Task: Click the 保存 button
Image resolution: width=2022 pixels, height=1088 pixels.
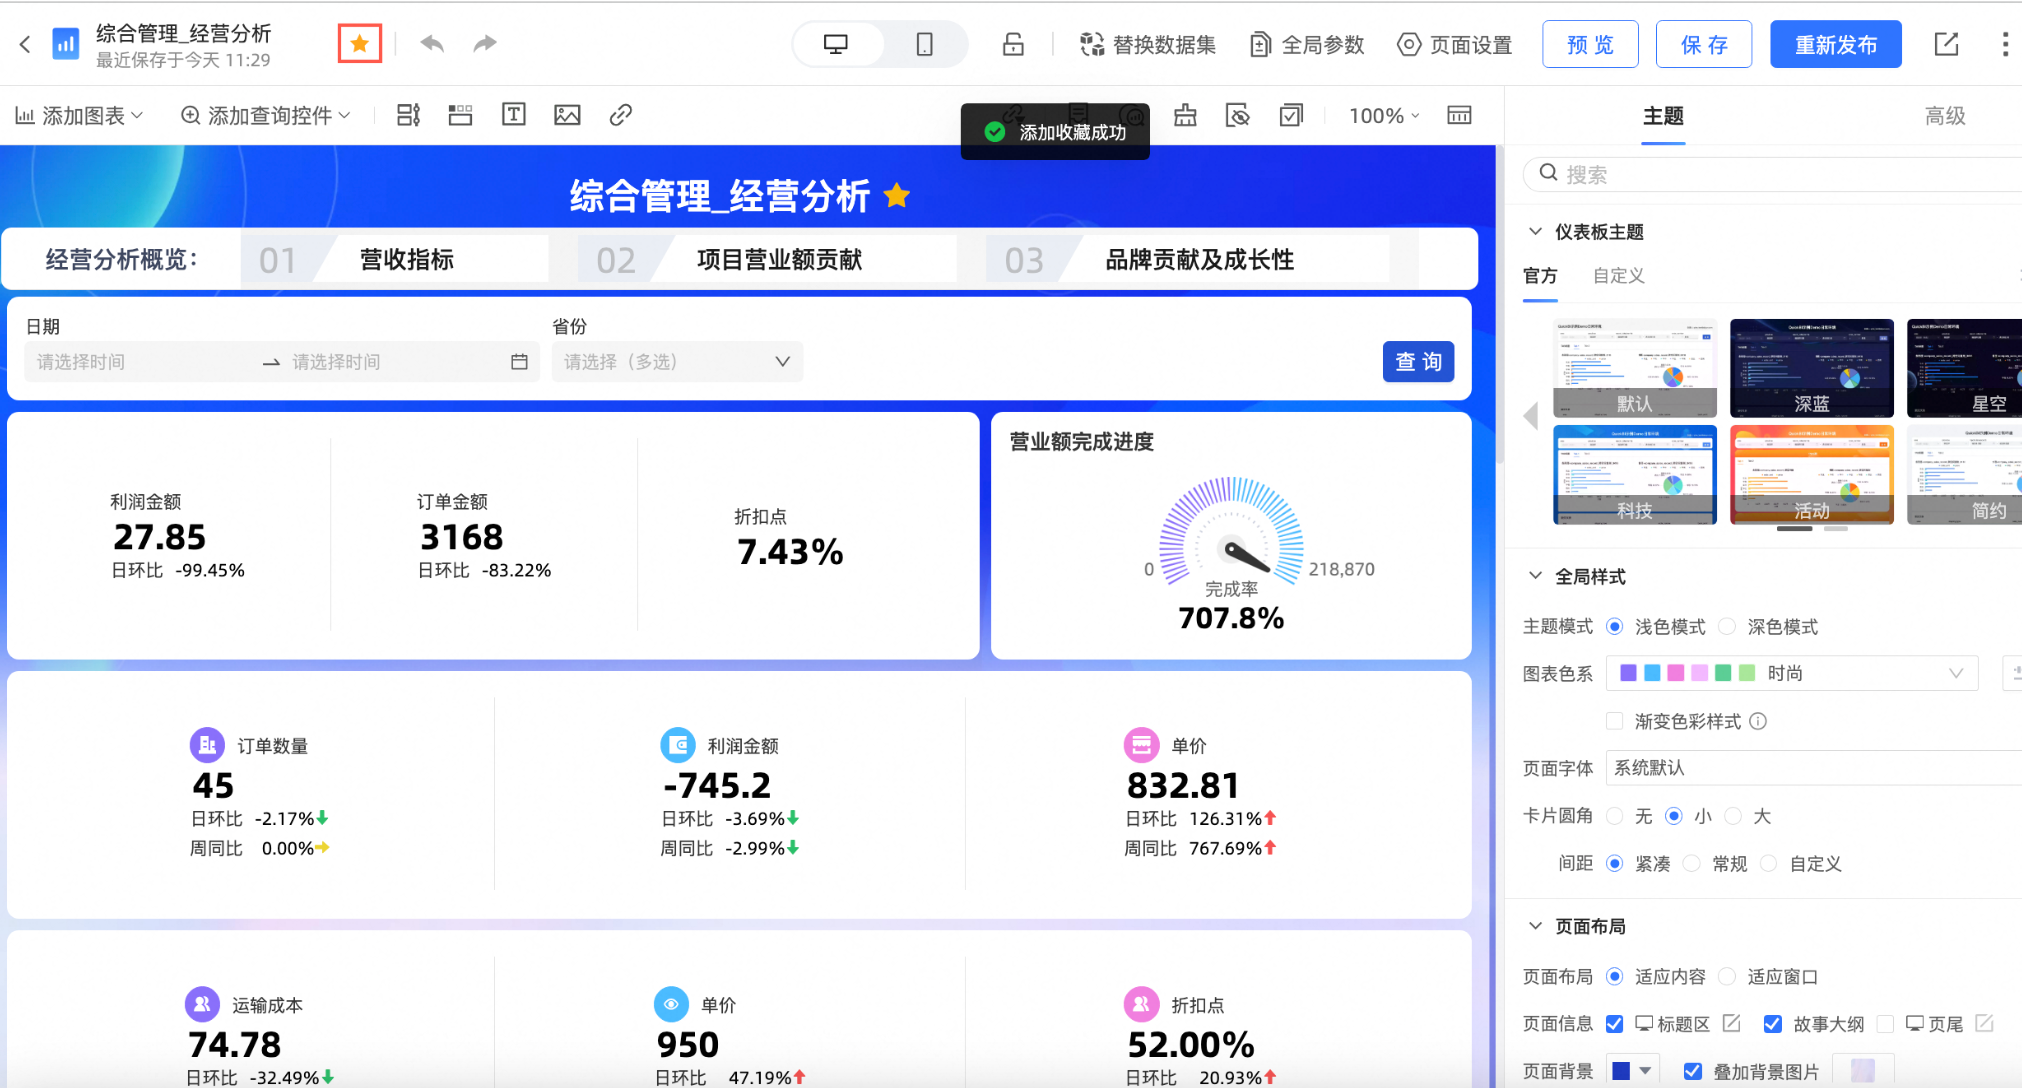Action: [1704, 44]
